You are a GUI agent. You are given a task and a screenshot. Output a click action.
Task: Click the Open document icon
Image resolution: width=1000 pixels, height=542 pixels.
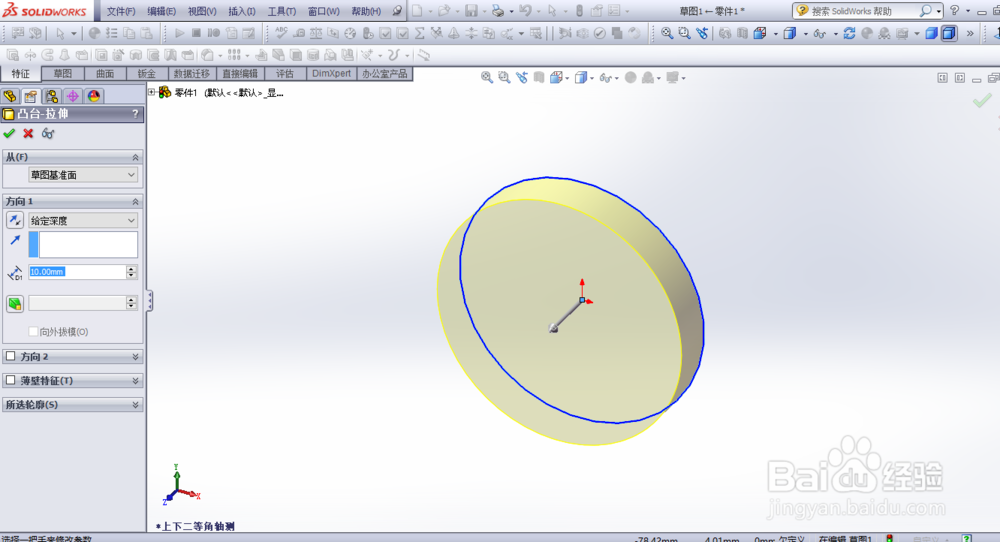click(x=444, y=11)
